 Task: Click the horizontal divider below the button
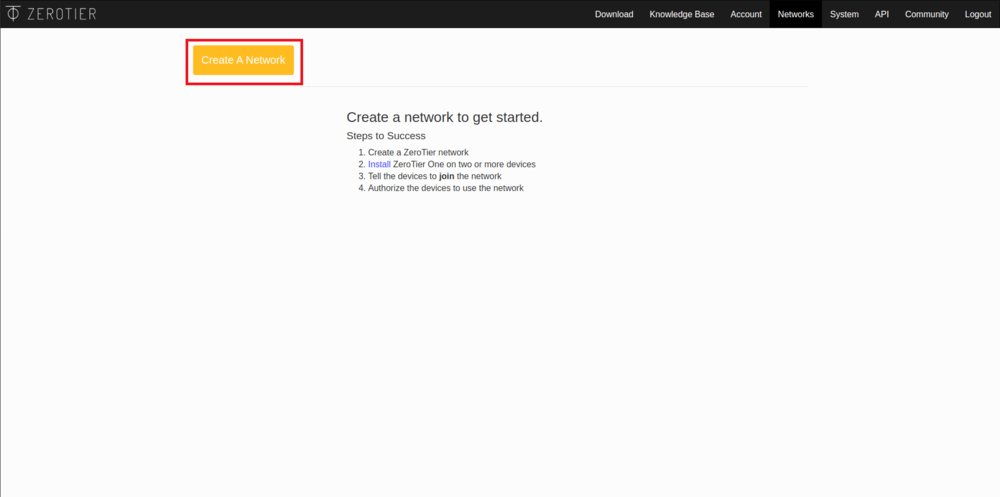[x=550, y=87]
